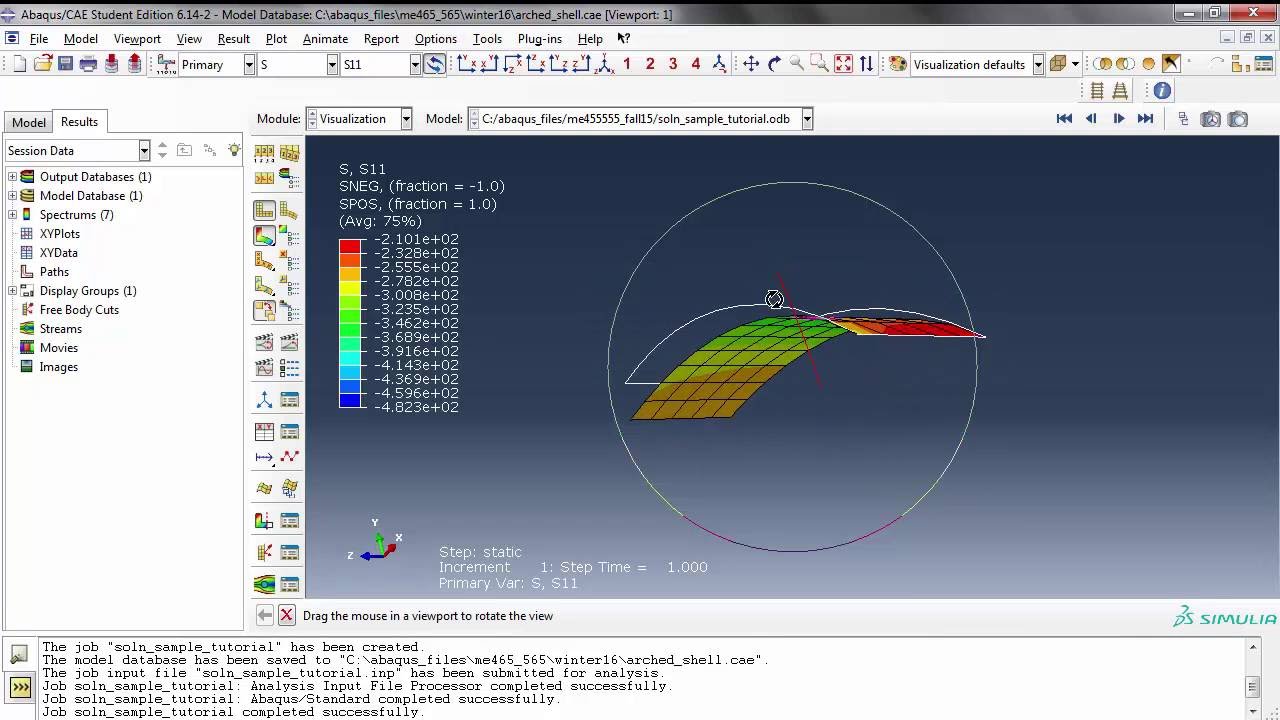This screenshot has height=720, width=1280.
Task: Click the command line interface arrows icon
Action: (20, 687)
